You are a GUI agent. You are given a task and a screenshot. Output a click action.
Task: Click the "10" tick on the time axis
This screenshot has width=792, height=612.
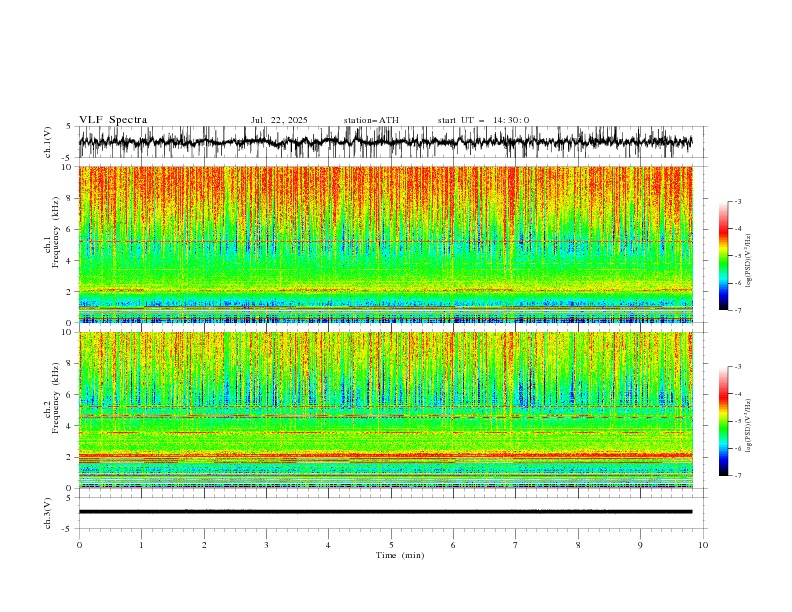tap(703, 545)
